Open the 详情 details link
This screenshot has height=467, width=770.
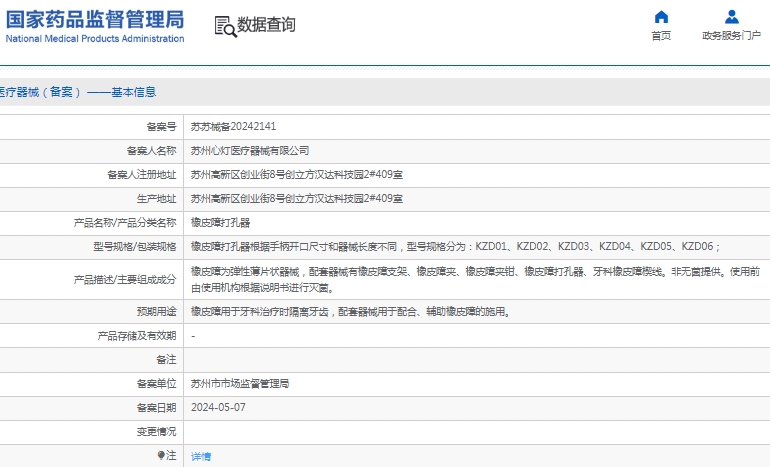[201, 456]
